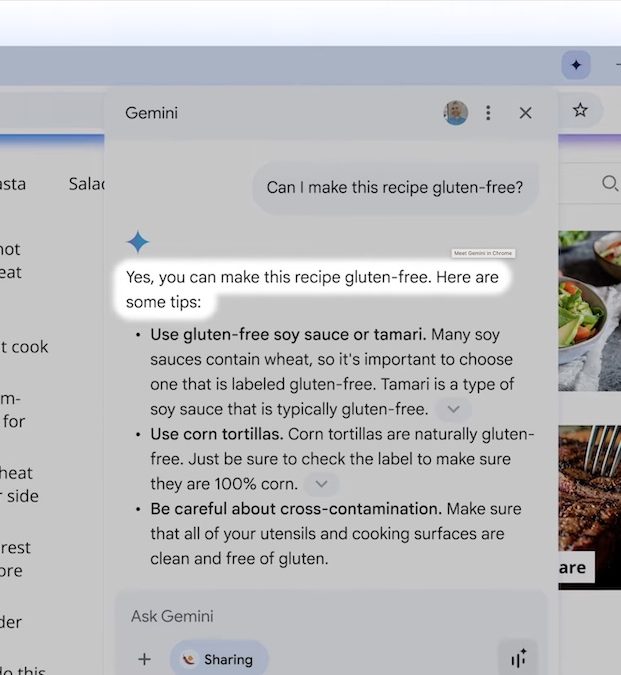The height and width of the screenshot is (675, 621).
Task: Click the white button overlaying the steak image
Action: pos(574,567)
